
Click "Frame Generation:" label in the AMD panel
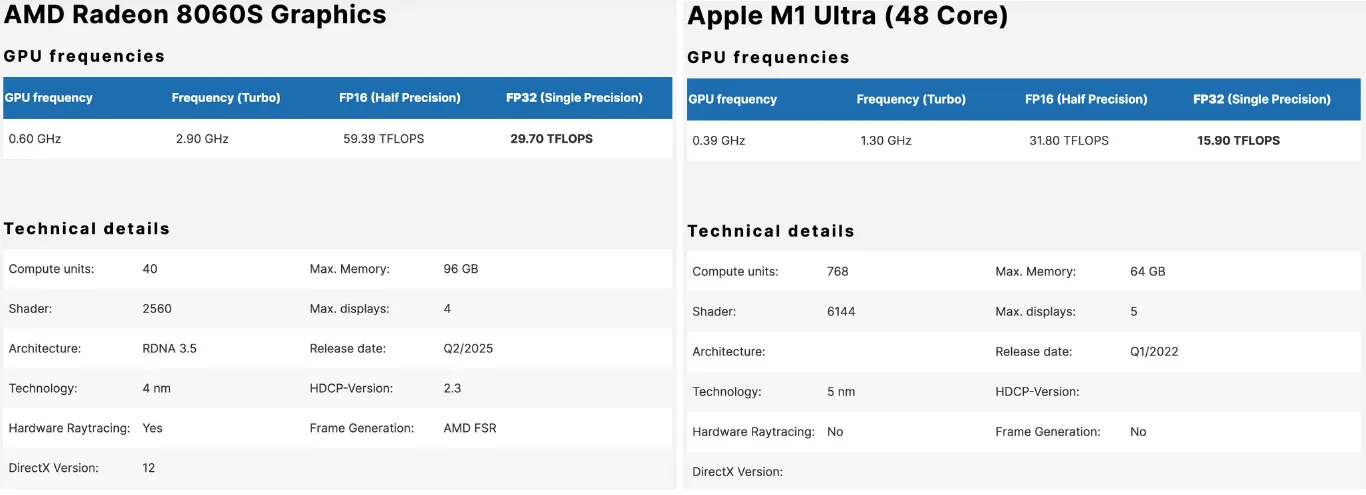(x=362, y=428)
